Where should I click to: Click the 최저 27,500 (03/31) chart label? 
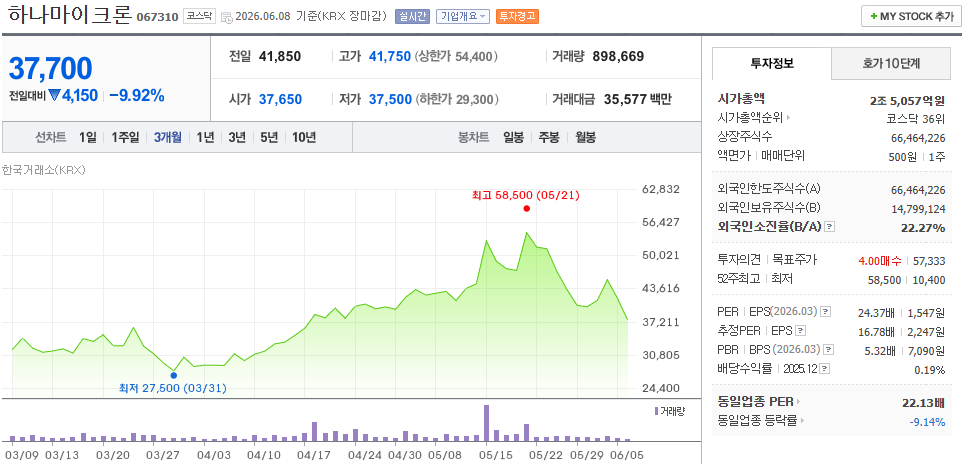[x=173, y=388]
